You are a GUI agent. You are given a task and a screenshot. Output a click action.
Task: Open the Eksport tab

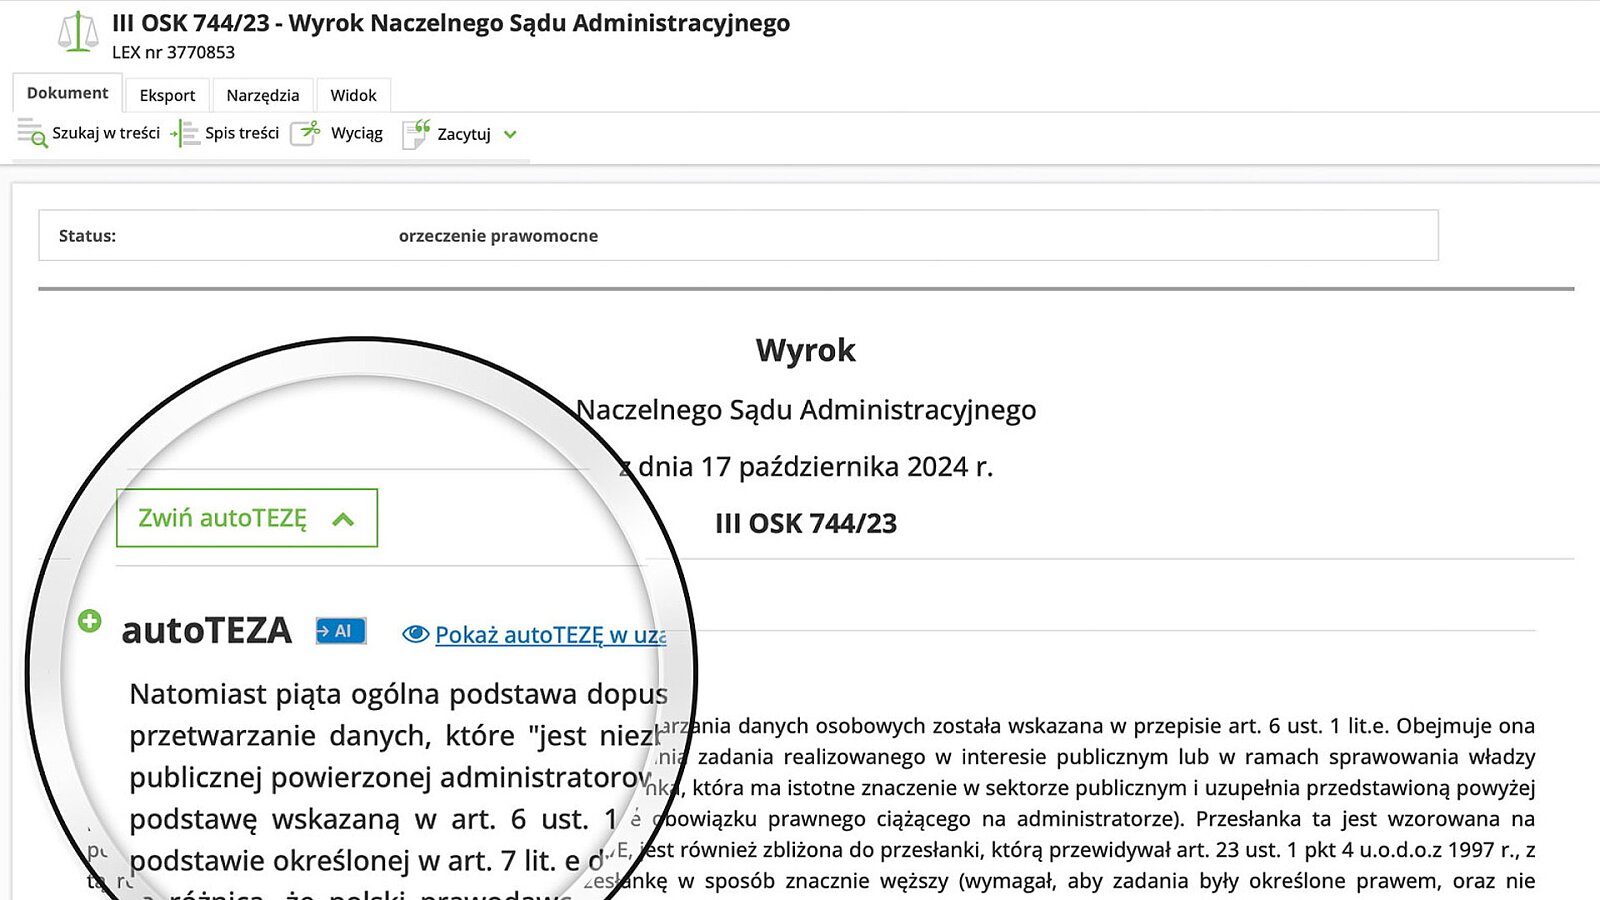167,95
